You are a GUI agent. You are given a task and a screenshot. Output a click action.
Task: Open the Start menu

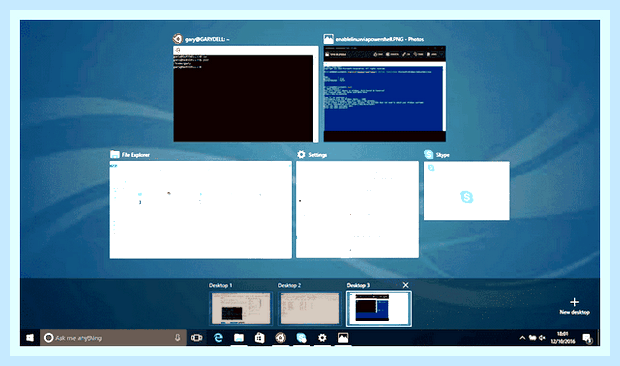coord(30,338)
